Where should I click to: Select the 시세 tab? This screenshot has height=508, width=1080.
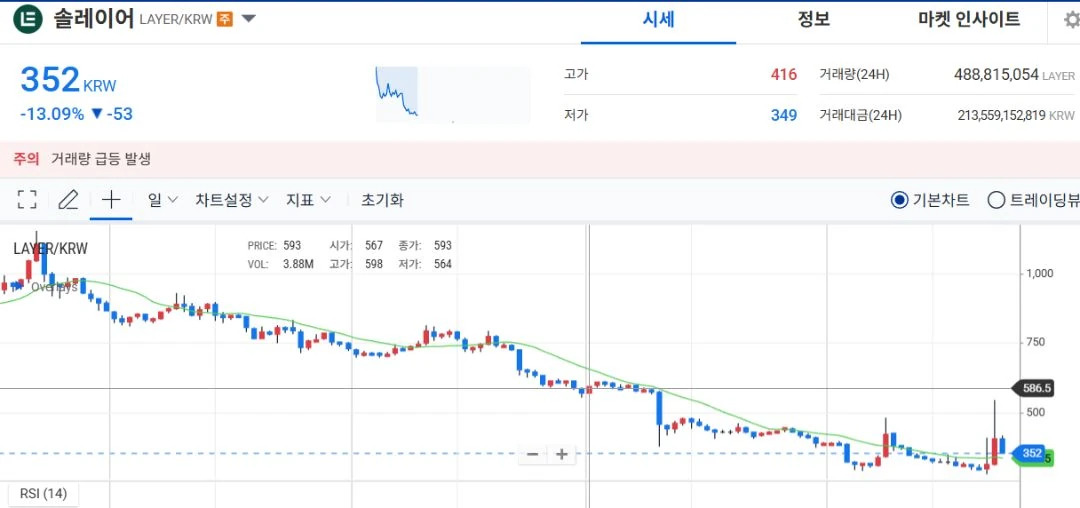[x=658, y=21]
